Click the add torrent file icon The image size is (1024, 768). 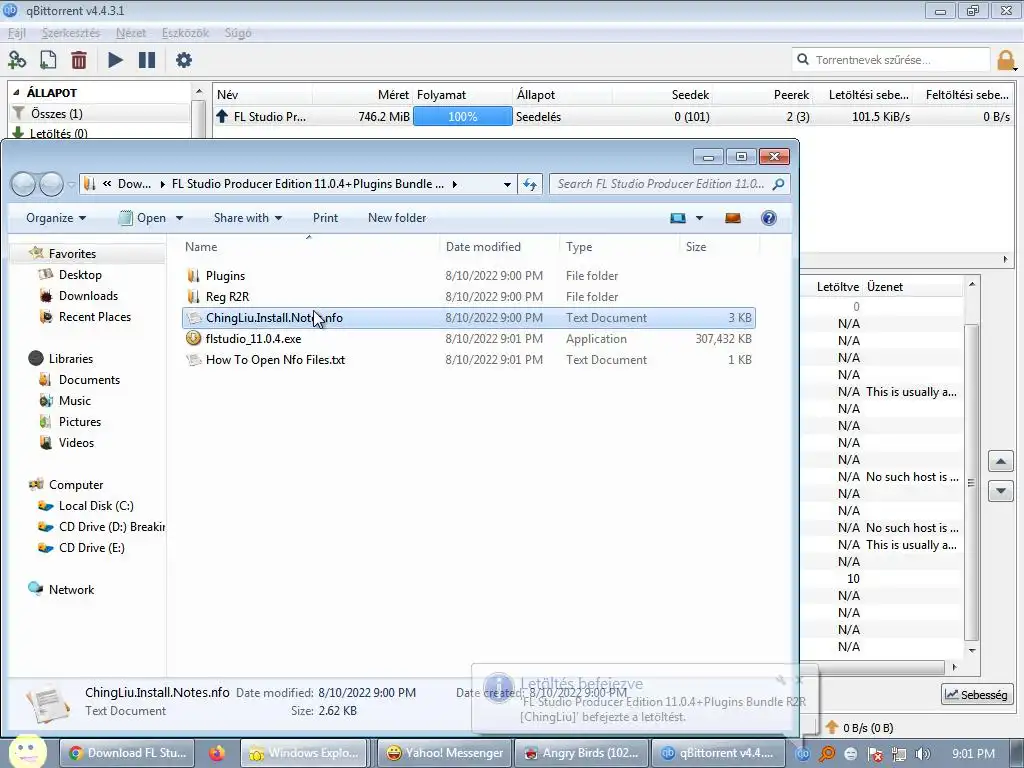tap(48, 60)
